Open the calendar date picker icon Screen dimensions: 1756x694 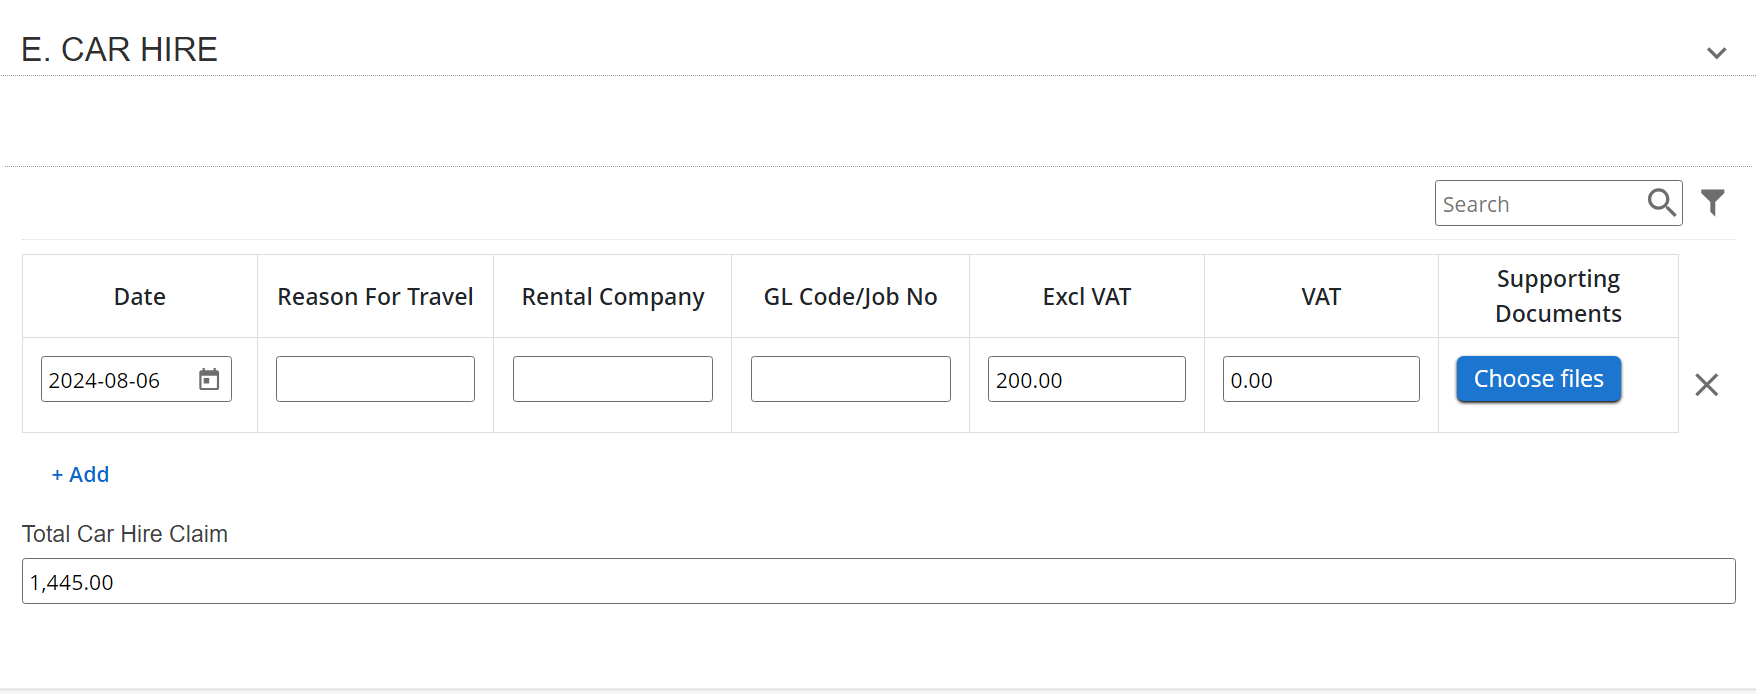[209, 380]
